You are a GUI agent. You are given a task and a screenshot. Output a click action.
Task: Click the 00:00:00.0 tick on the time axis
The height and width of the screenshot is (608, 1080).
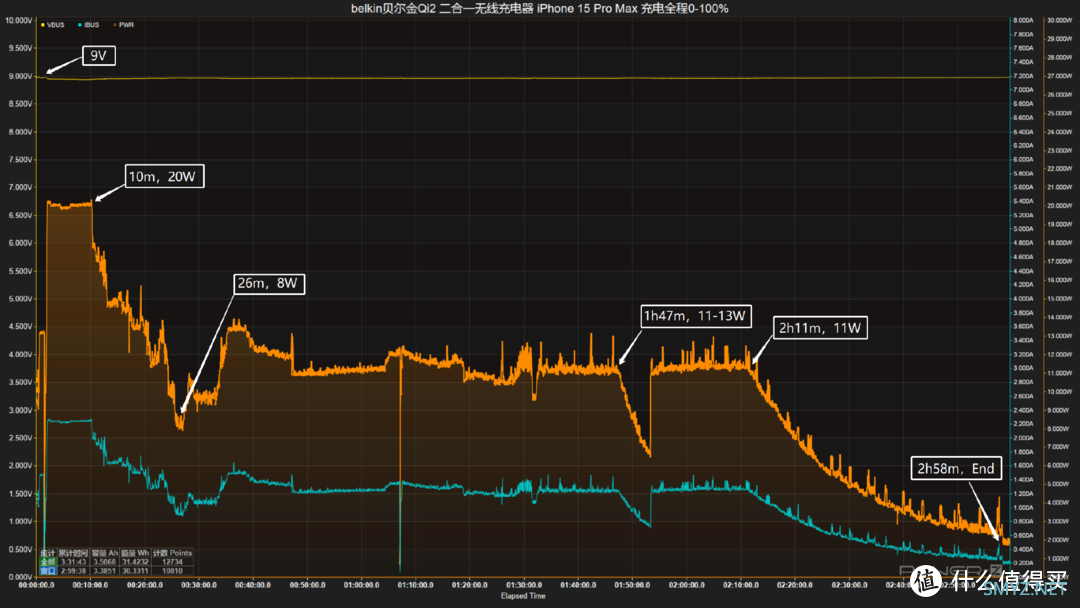coord(37,585)
